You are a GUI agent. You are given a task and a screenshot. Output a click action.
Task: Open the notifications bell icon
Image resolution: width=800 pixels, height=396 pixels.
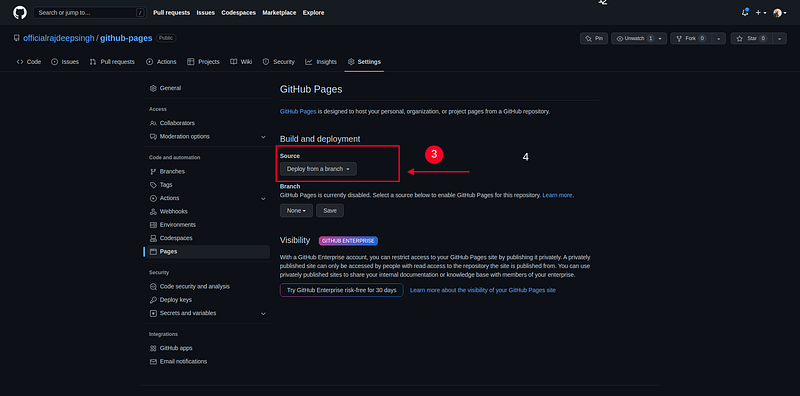click(744, 13)
